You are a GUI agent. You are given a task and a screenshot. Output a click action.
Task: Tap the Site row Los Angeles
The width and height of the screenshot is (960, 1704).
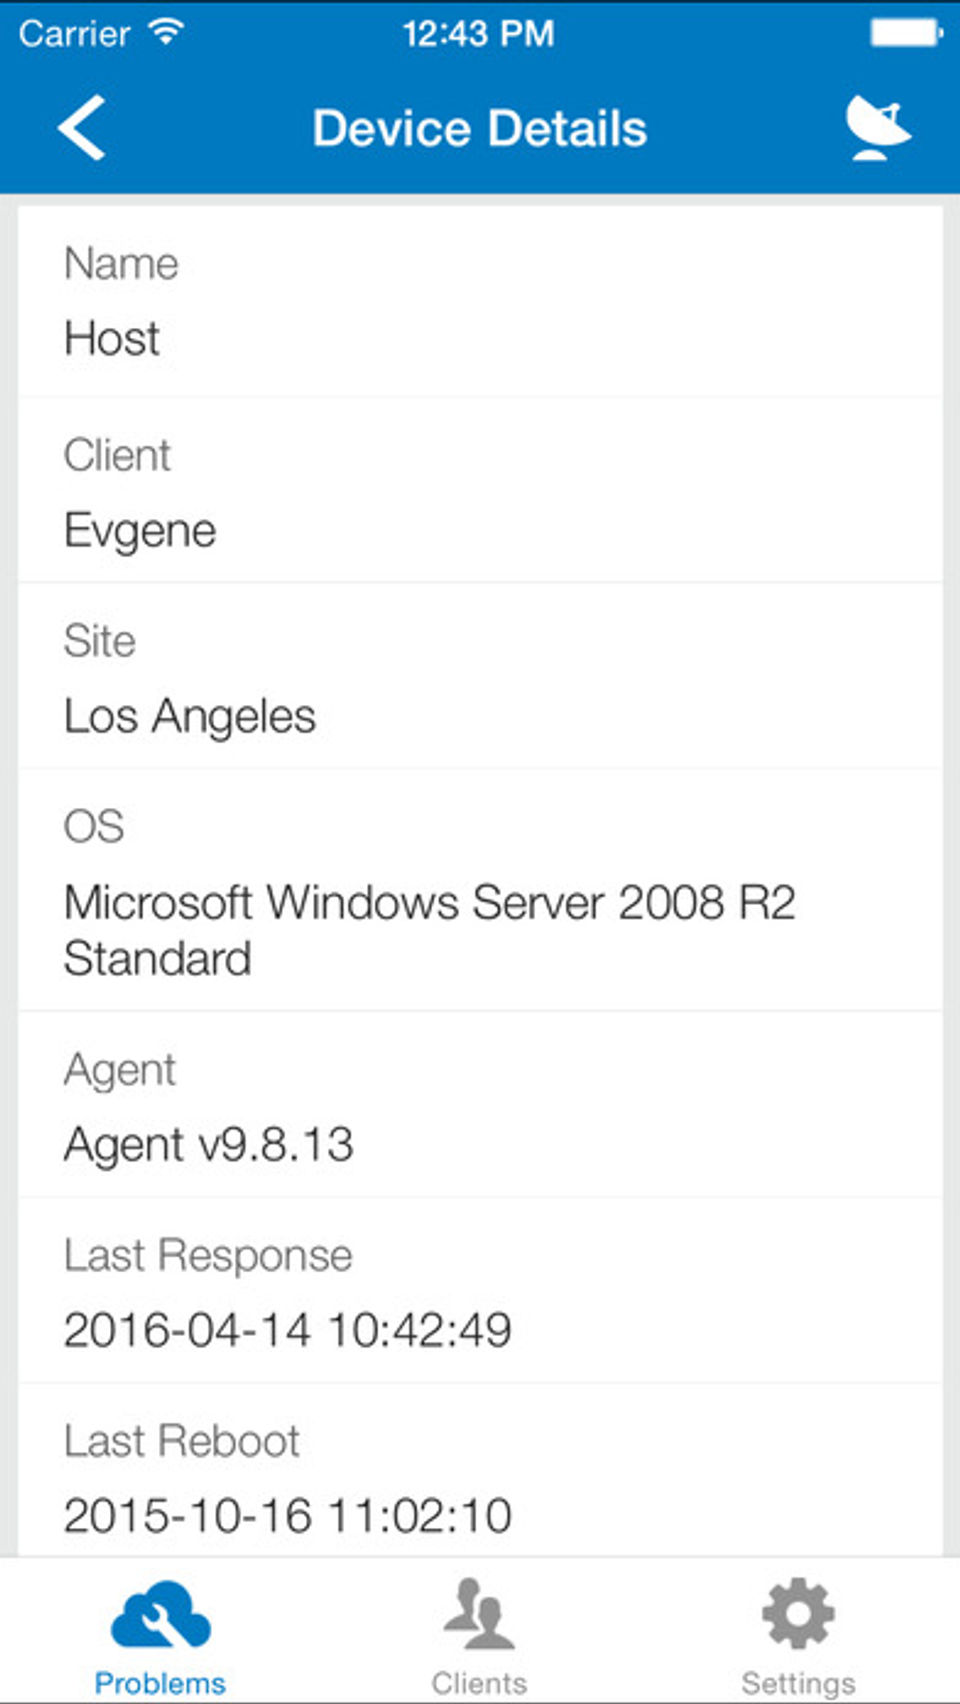(x=480, y=678)
